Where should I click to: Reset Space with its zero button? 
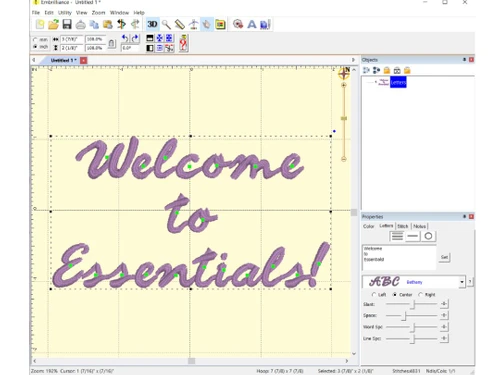point(444,315)
